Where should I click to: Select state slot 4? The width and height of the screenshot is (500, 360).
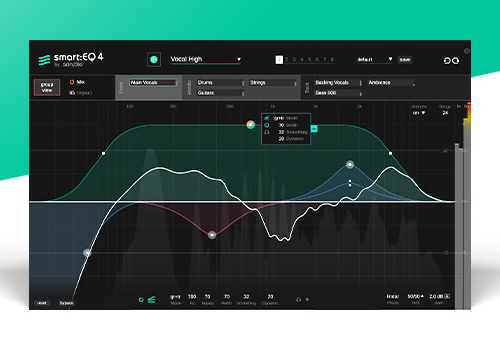click(302, 60)
